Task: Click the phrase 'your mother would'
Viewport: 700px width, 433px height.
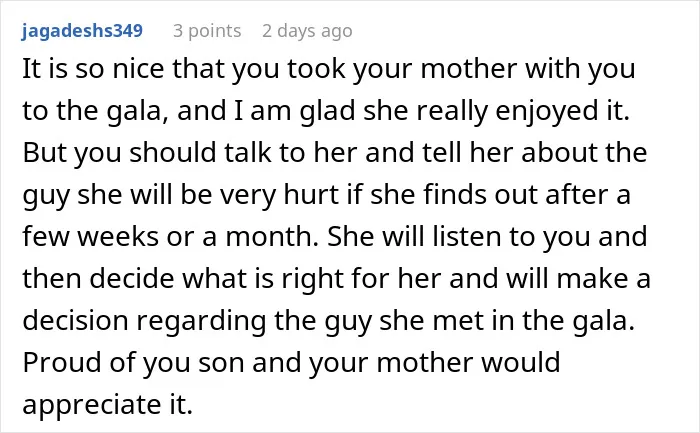Action: pyautogui.click(x=435, y=362)
